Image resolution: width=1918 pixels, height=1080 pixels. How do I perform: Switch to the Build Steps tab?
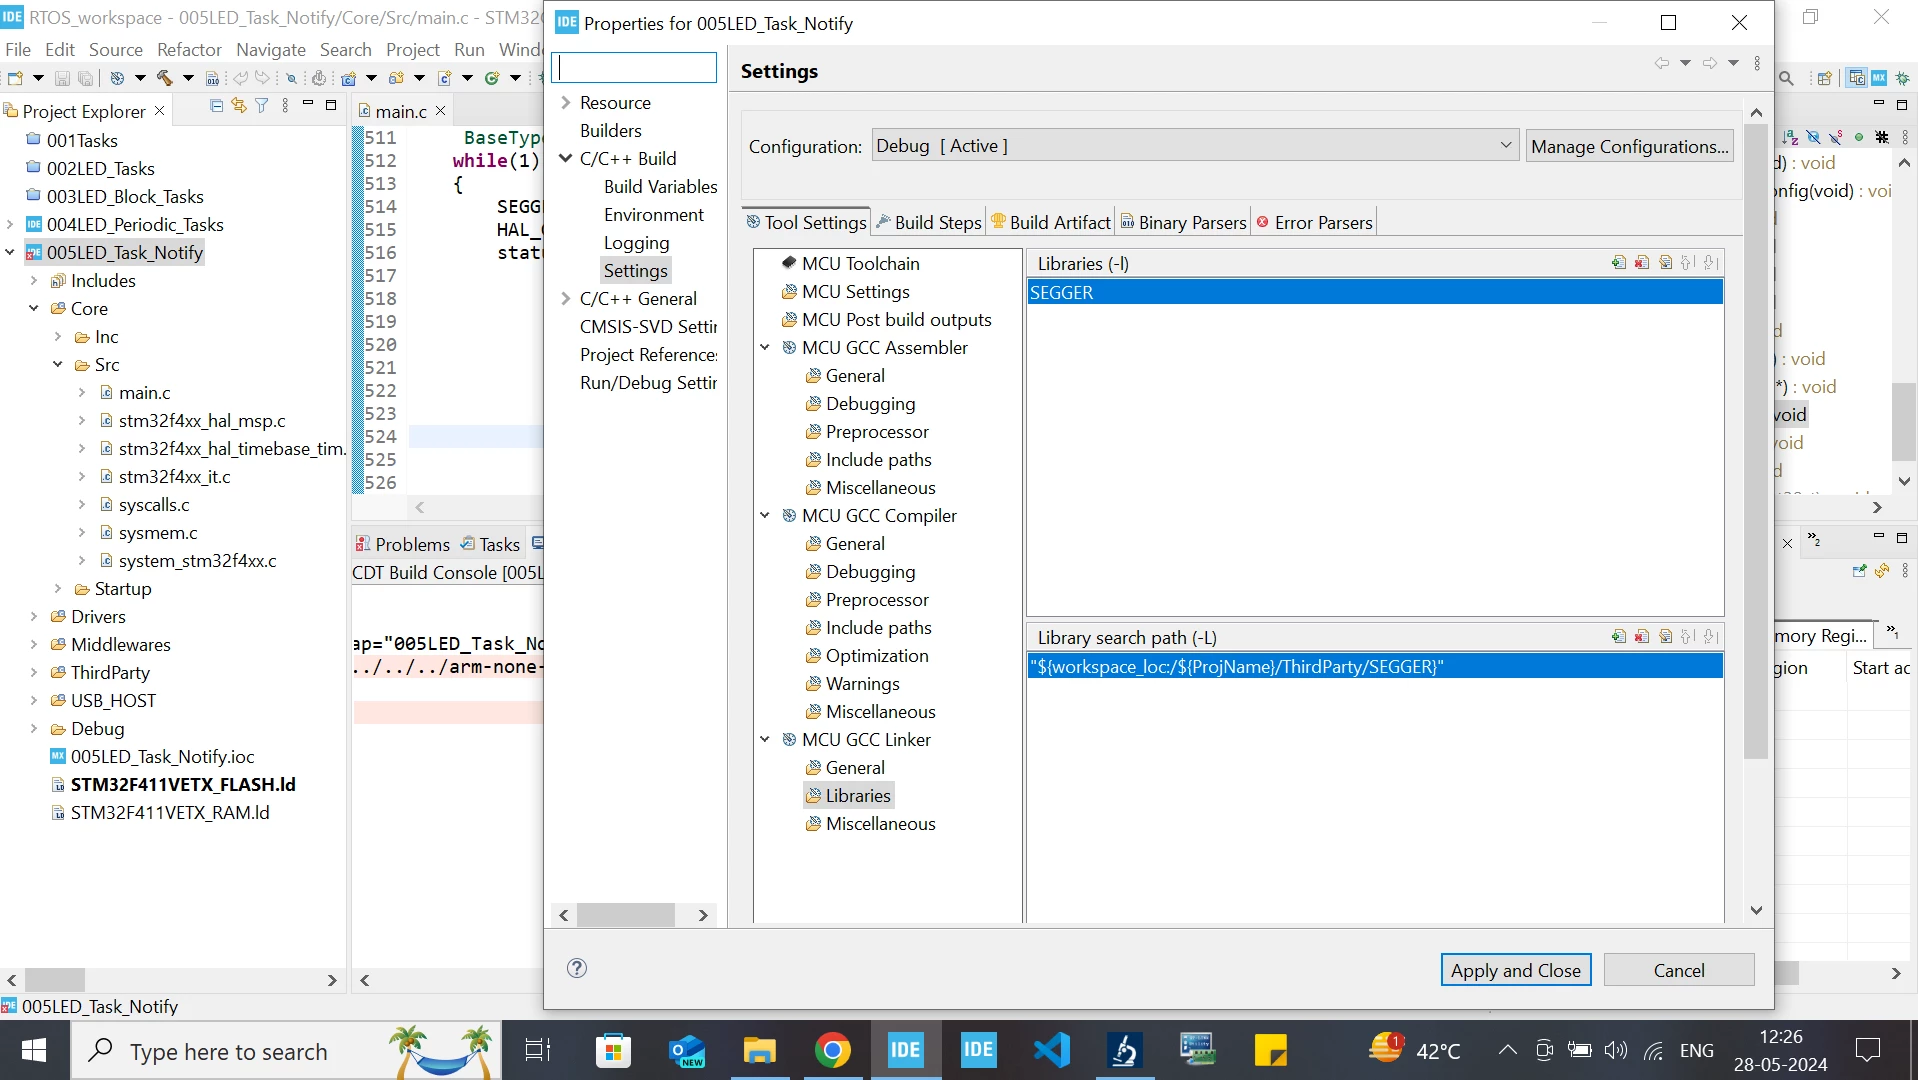[928, 223]
